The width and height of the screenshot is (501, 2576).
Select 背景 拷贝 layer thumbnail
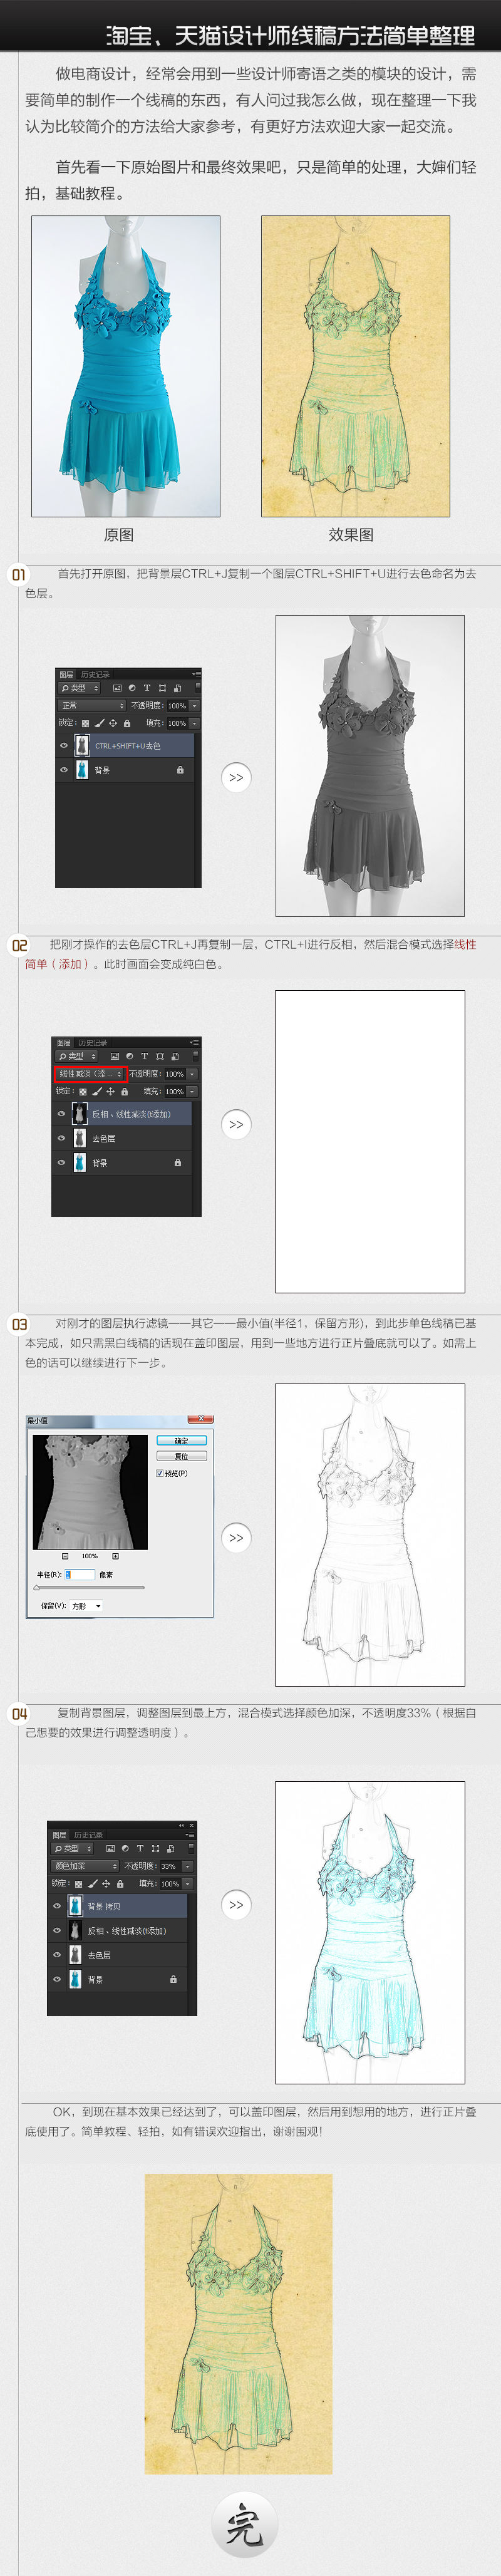(x=75, y=1906)
